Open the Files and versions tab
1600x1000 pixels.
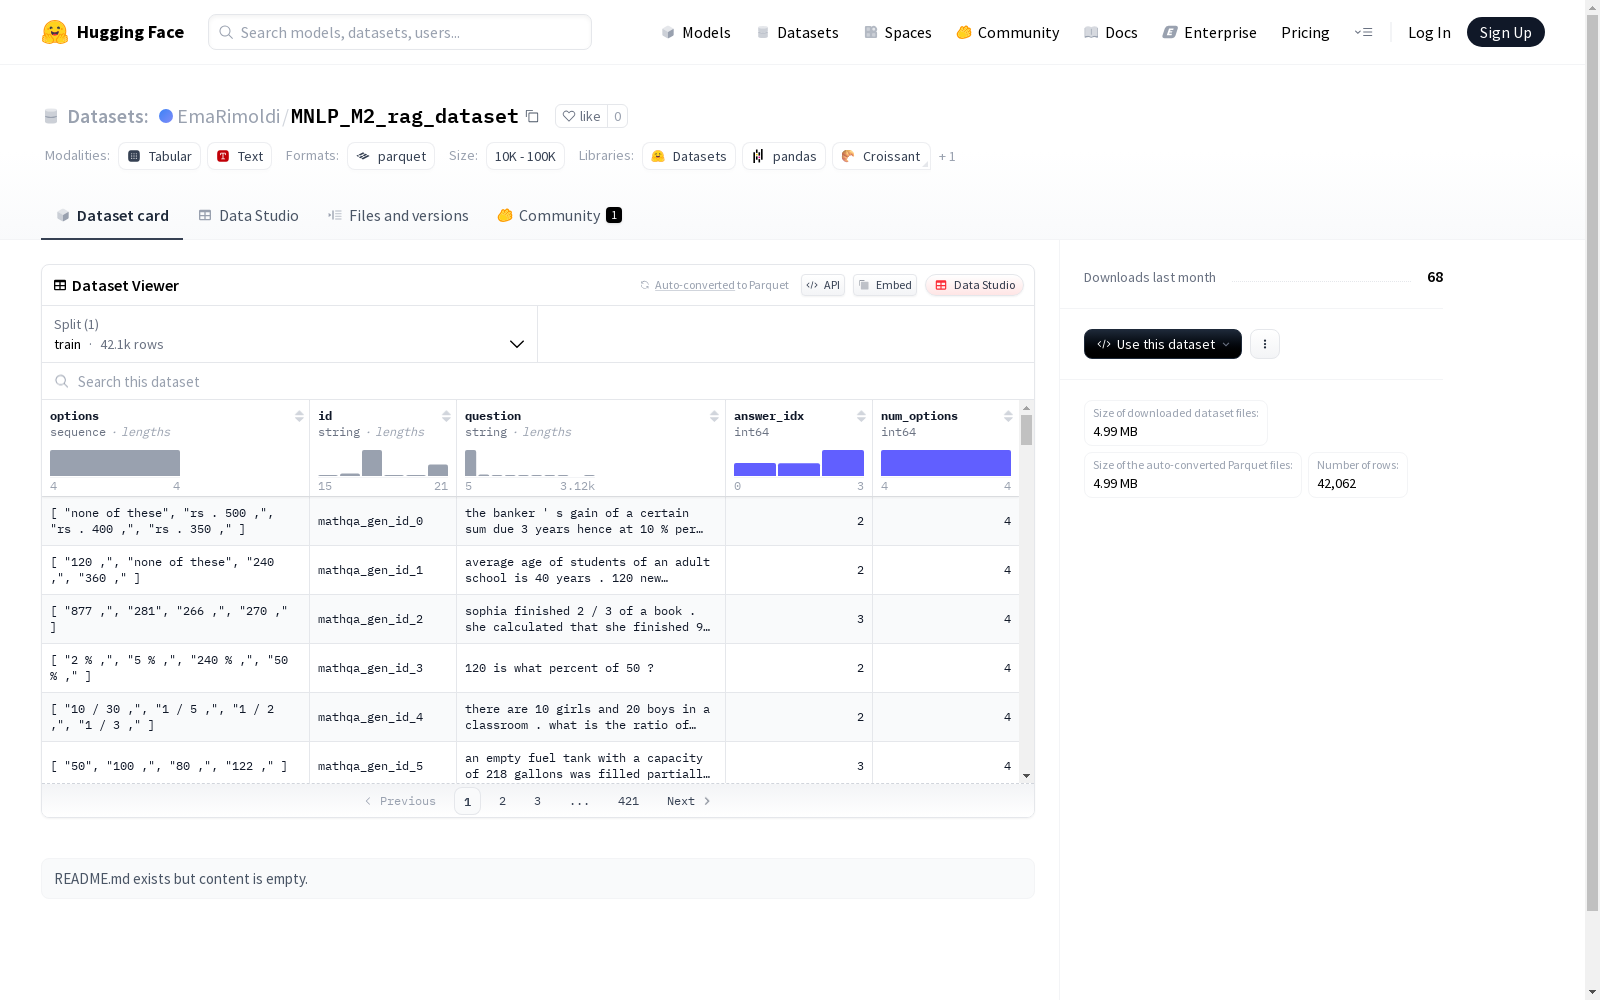click(398, 216)
